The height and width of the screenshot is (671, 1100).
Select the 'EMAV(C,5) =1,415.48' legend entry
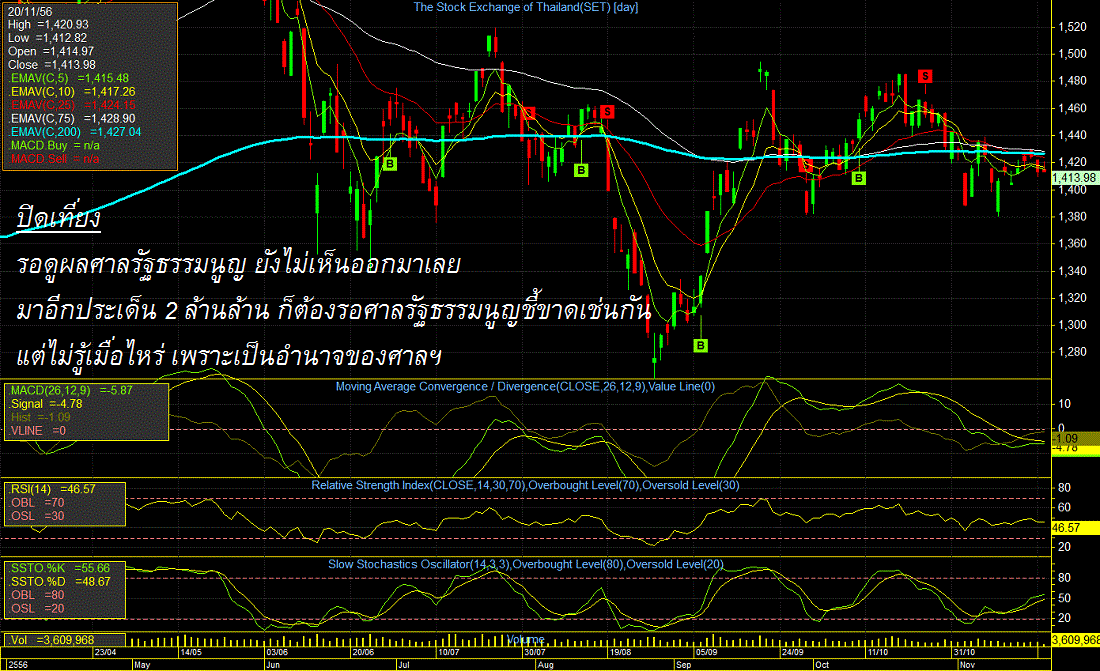pyautogui.click(x=69, y=78)
